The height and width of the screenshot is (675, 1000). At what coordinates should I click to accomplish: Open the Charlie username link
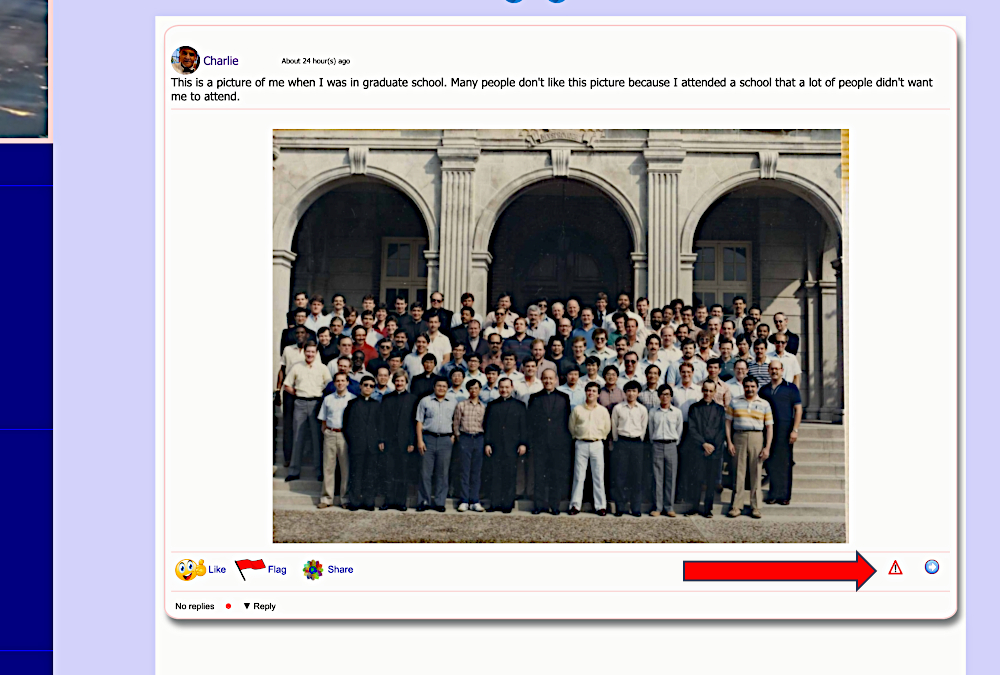(x=221, y=61)
